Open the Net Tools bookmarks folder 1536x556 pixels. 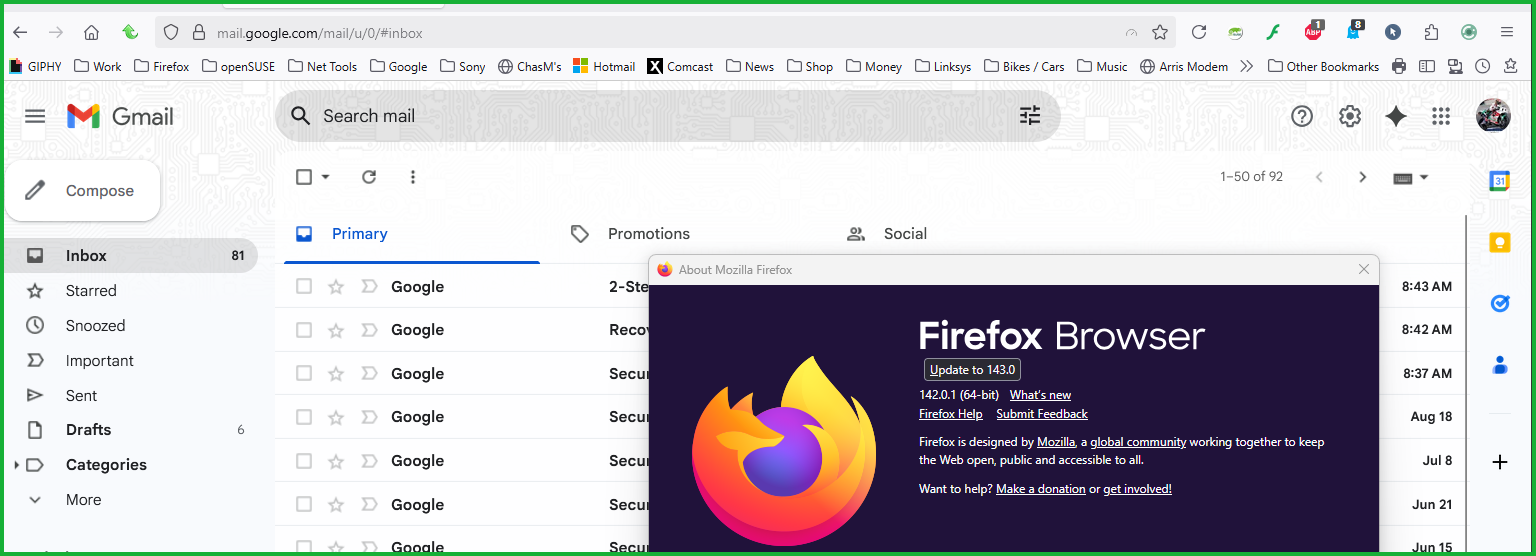[x=322, y=66]
